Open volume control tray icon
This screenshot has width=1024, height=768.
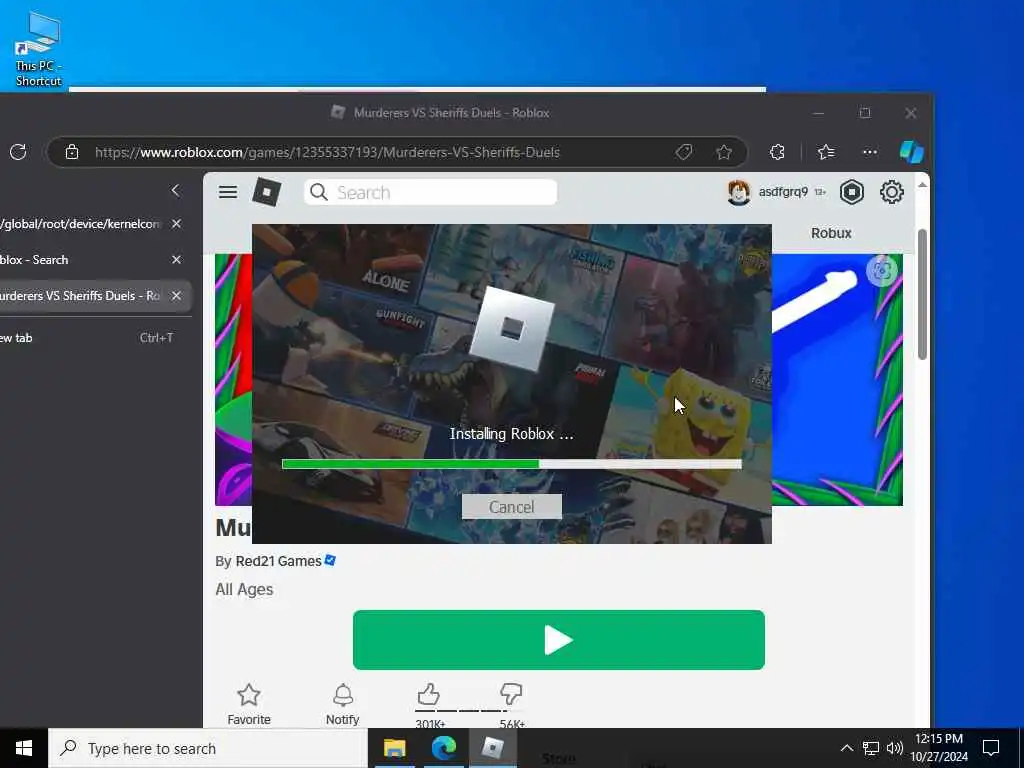(x=894, y=748)
